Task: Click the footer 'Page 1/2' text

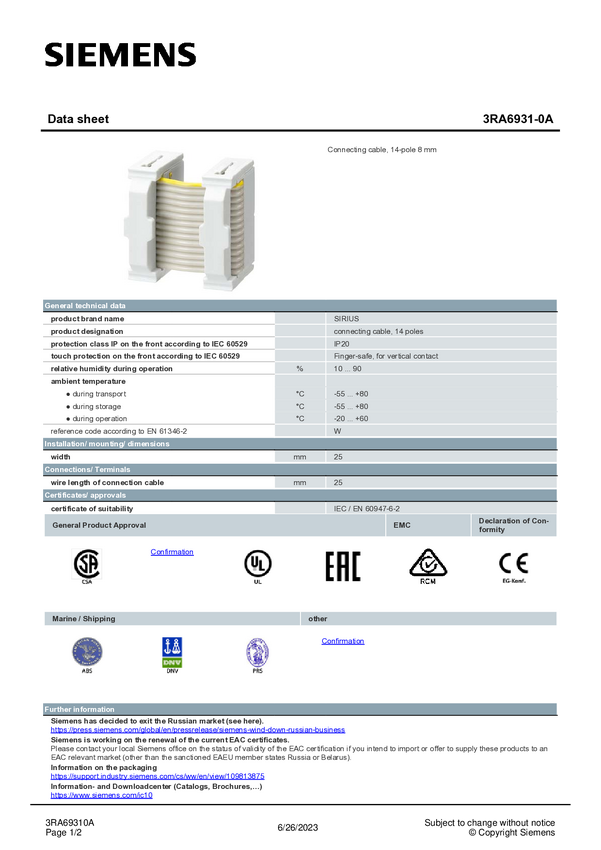Action: [x=63, y=833]
